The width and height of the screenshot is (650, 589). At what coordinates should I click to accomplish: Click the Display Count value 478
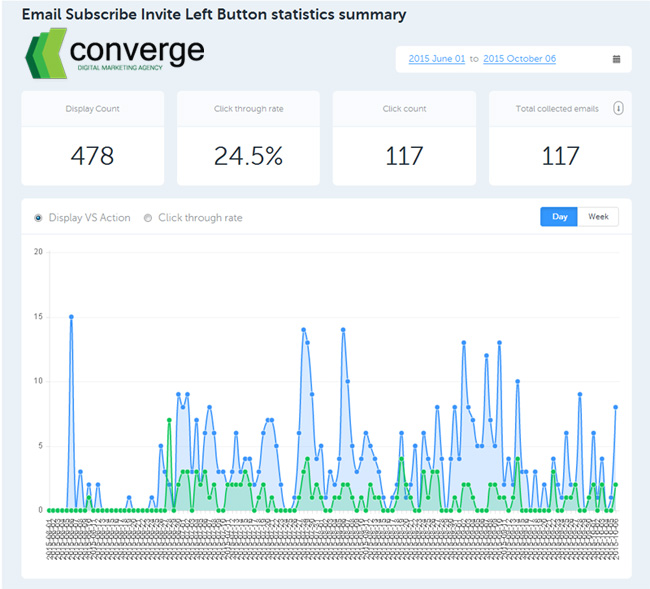92,156
